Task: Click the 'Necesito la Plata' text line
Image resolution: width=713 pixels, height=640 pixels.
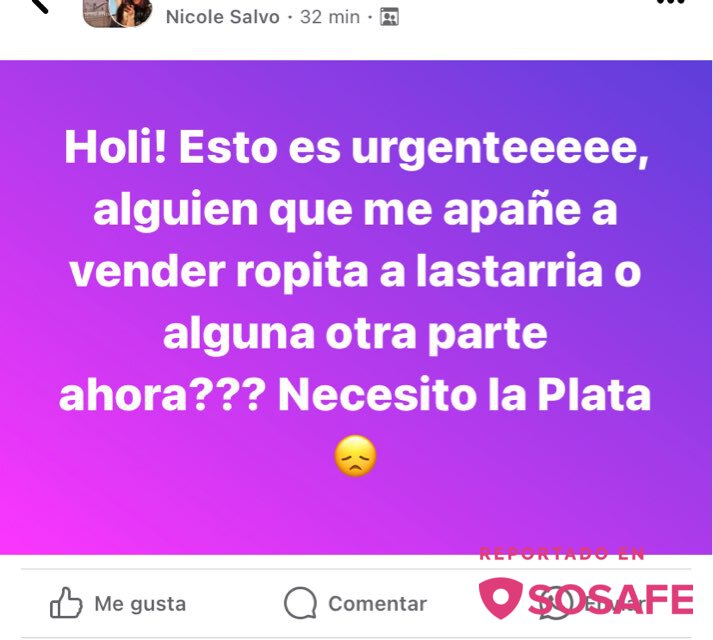Action: pos(464,394)
